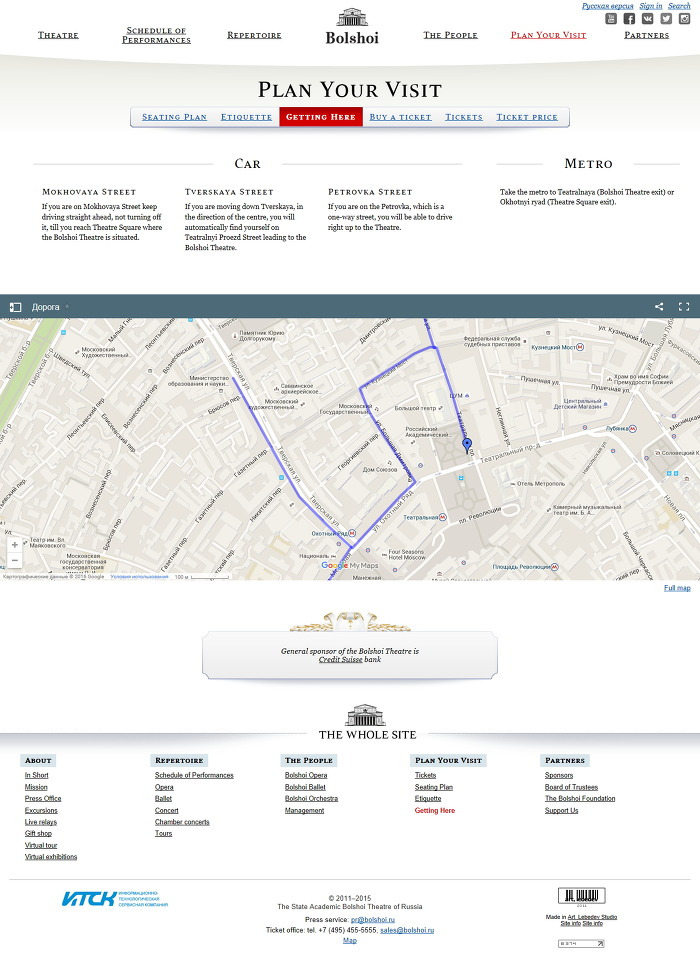The image size is (700, 959).
Task: Email press service at pr@bolshoi.ru
Action: tap(373, 920)
